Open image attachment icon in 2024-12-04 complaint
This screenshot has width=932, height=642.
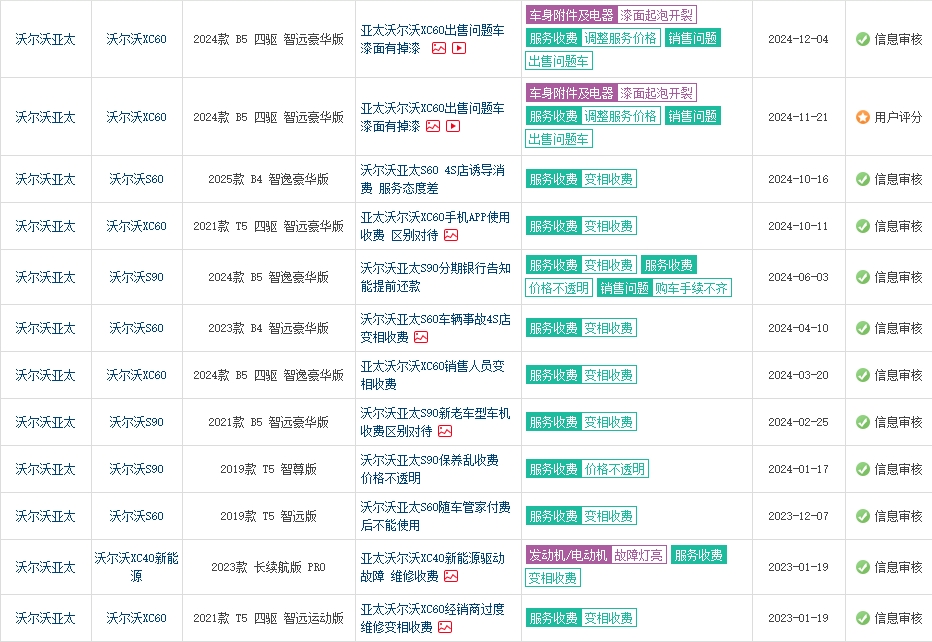[439, 48]
